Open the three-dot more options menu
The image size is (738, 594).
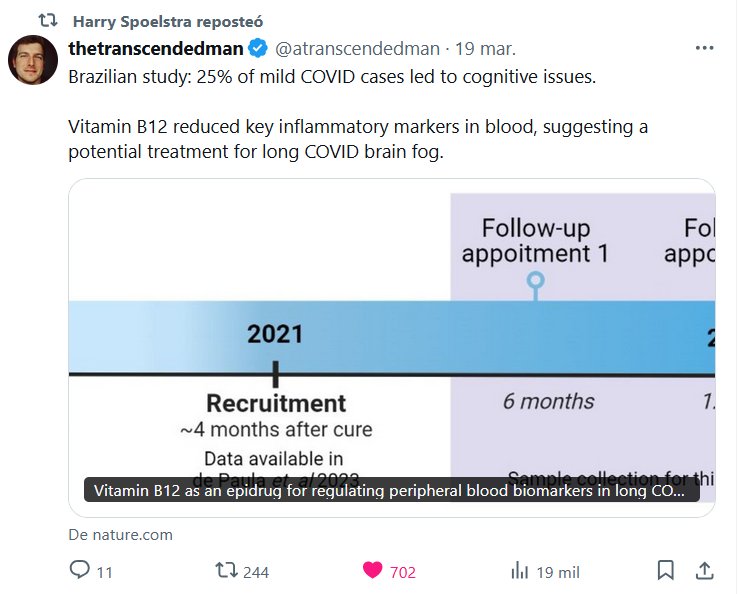pos(704,48)
